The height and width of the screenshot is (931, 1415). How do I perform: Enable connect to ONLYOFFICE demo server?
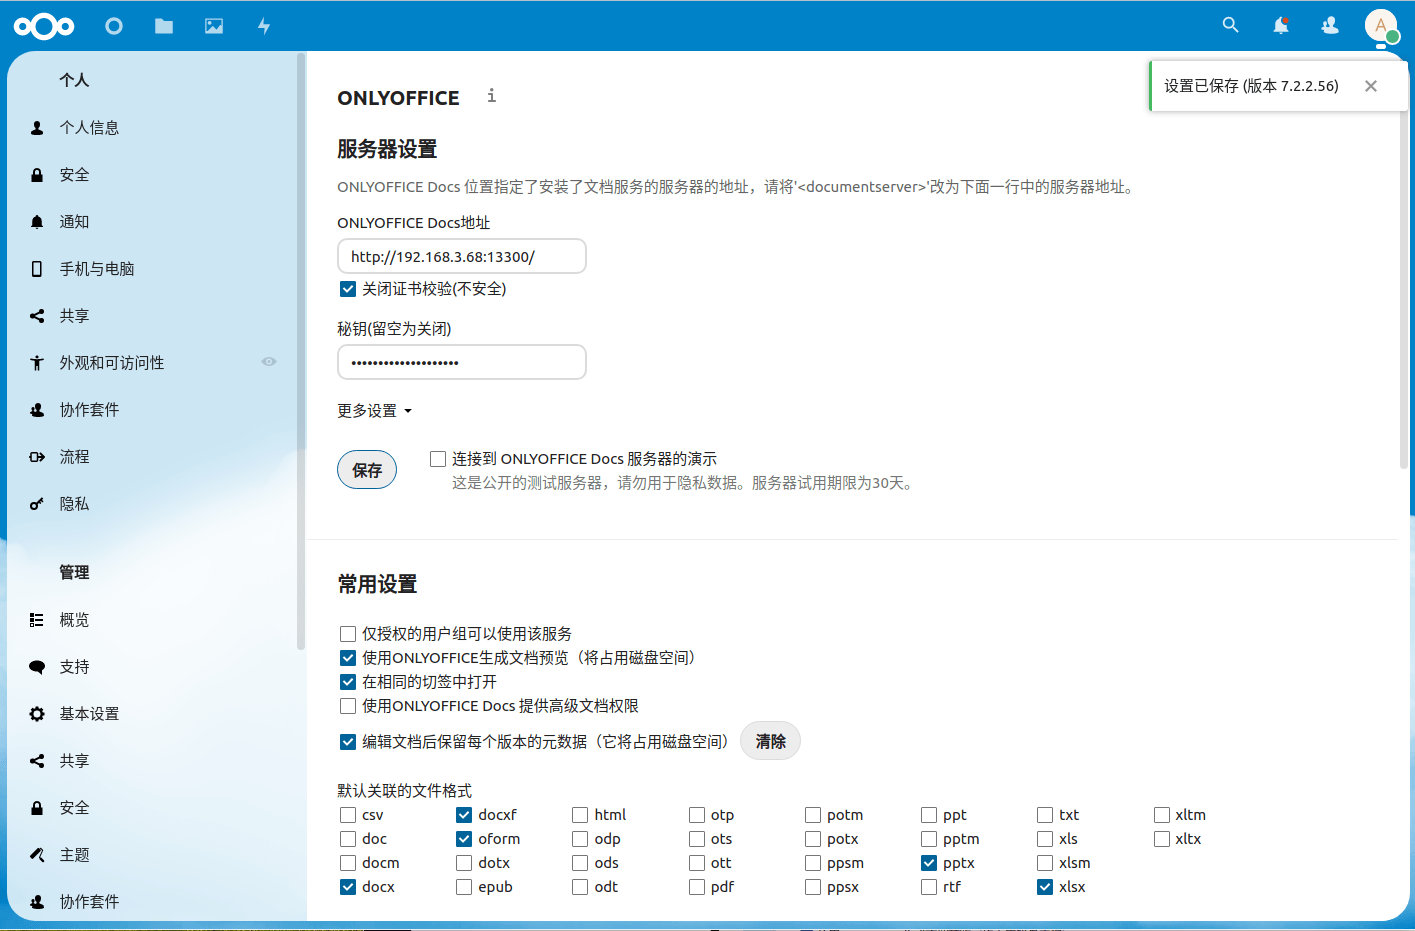click(x=438, y=459)
